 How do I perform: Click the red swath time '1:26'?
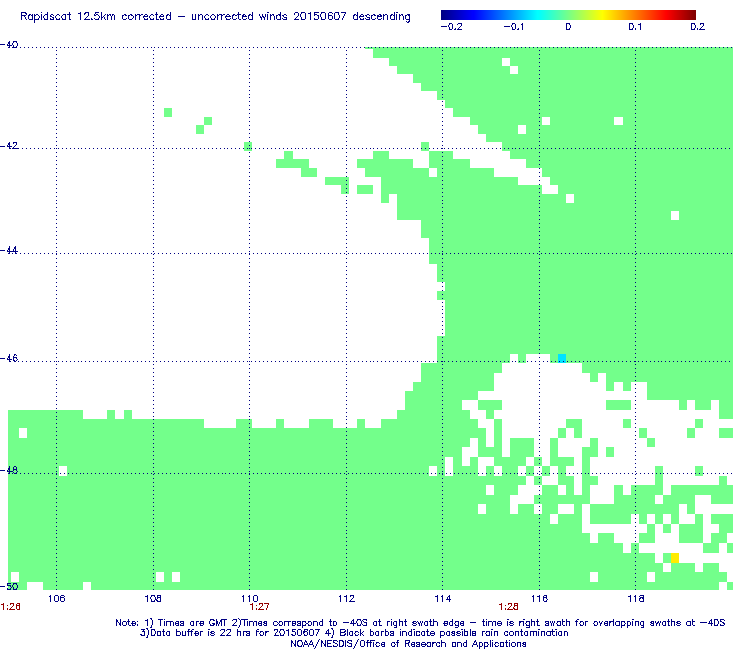(10, 607)
